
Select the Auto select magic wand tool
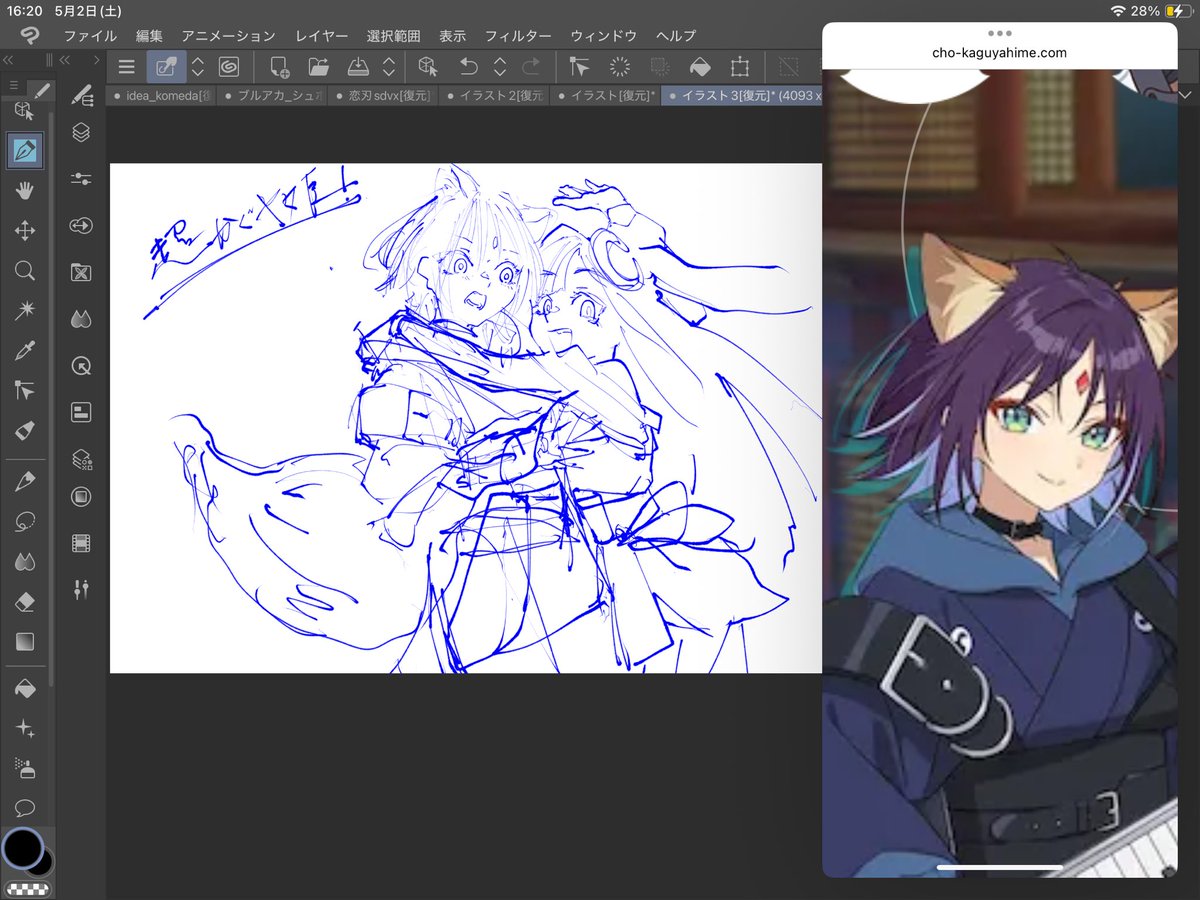click(x=25, y=310)
